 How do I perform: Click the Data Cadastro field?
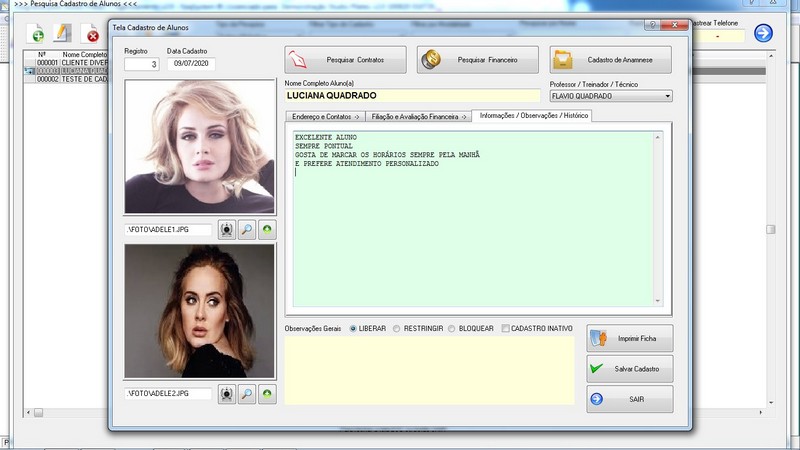[191, 64]
